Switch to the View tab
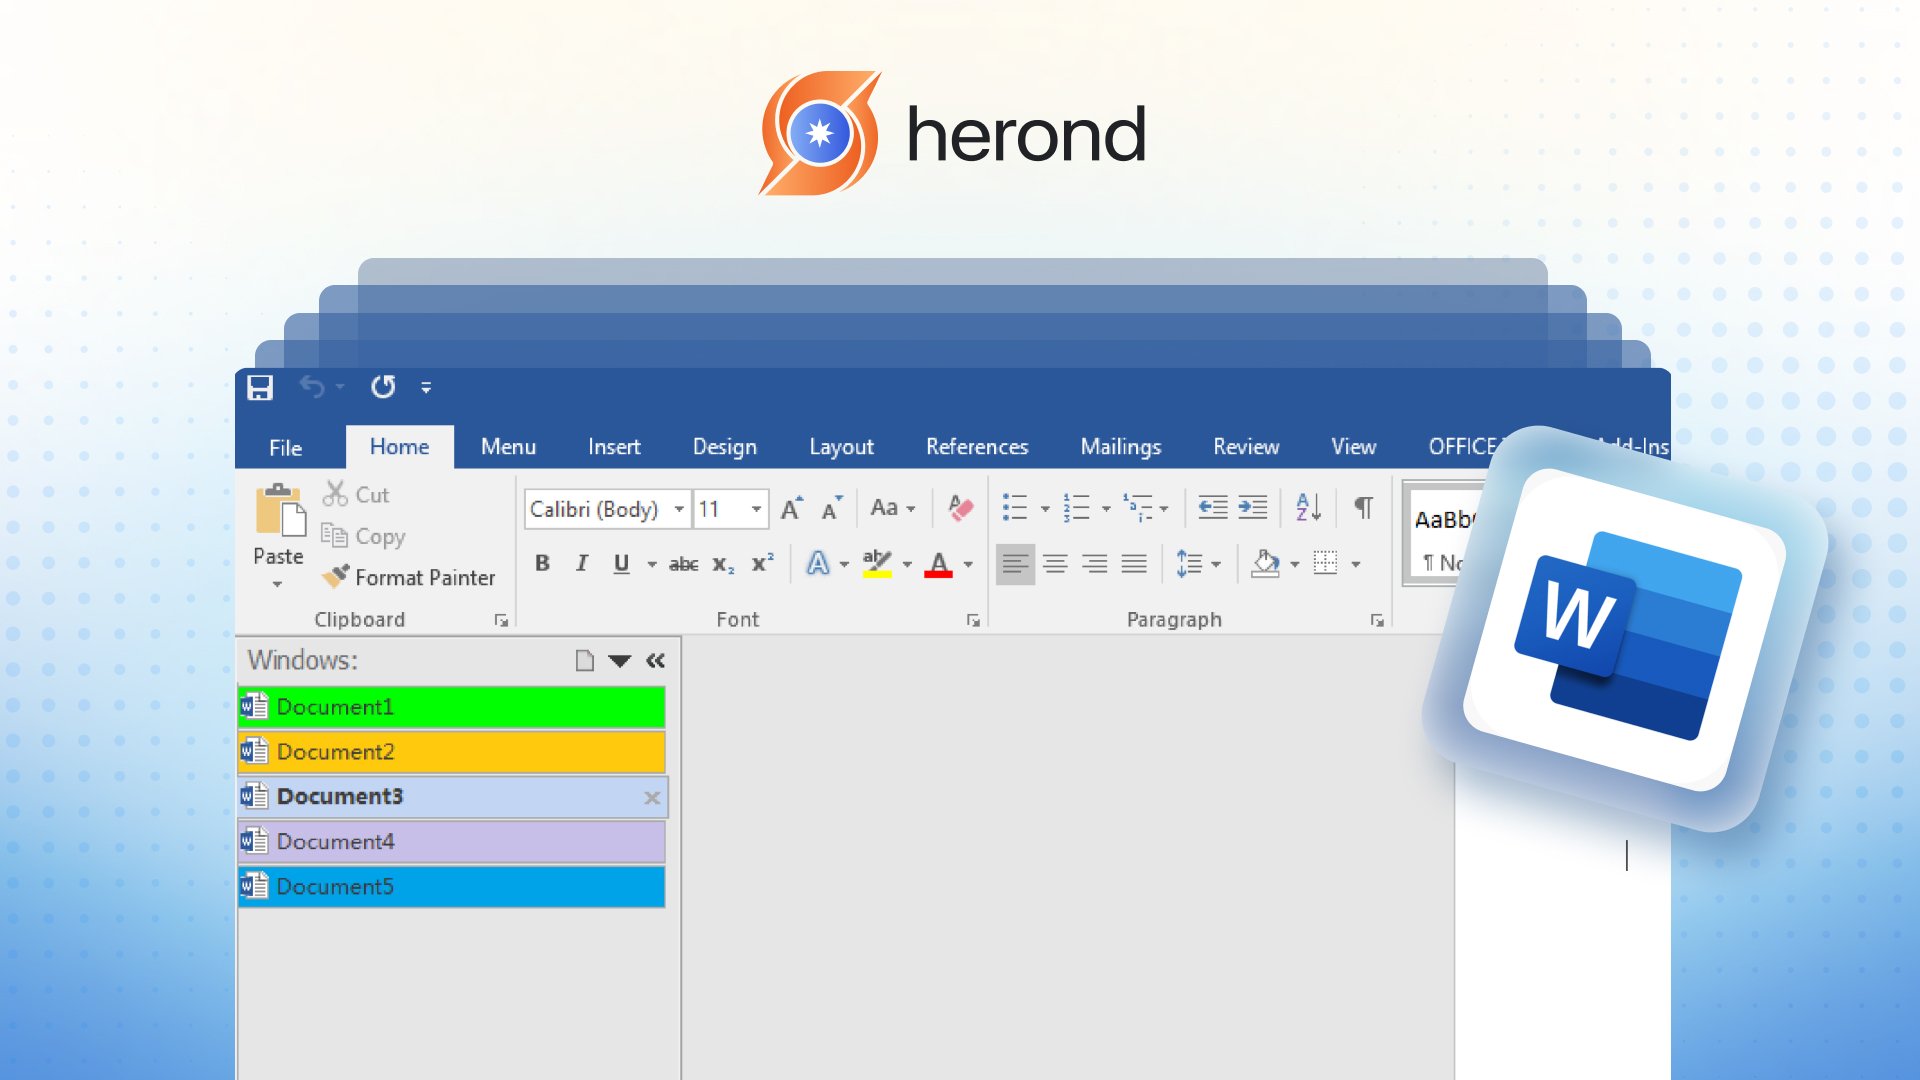 coord(1353,447)
